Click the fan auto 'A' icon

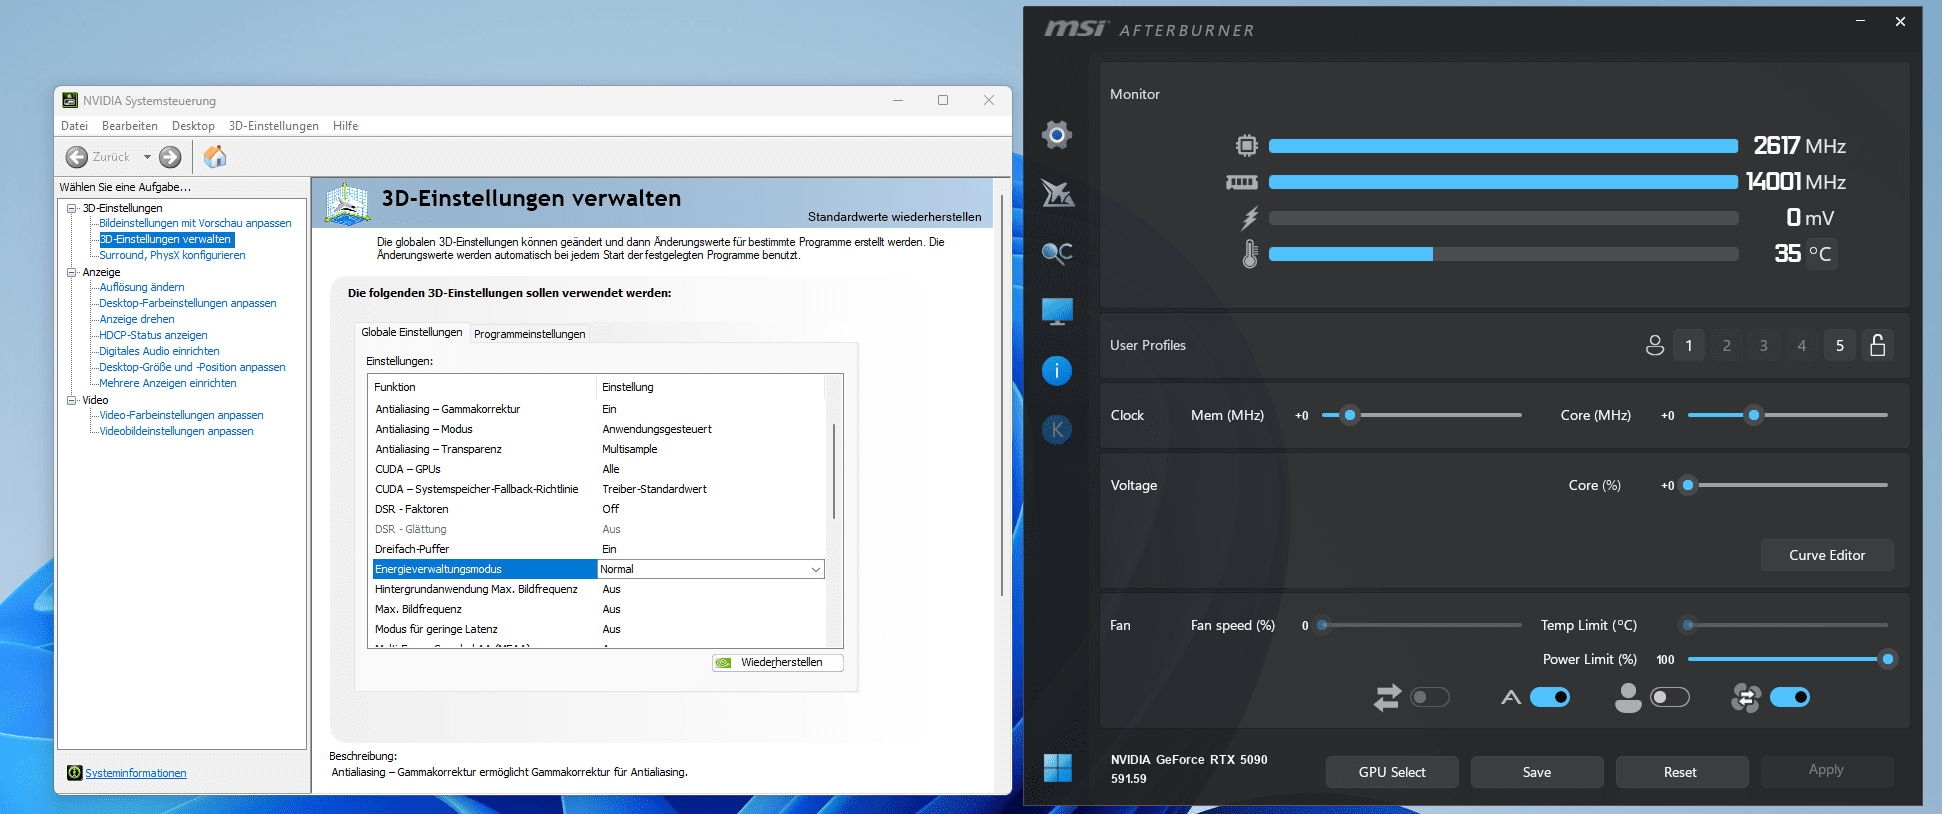tap(1511, 697)
